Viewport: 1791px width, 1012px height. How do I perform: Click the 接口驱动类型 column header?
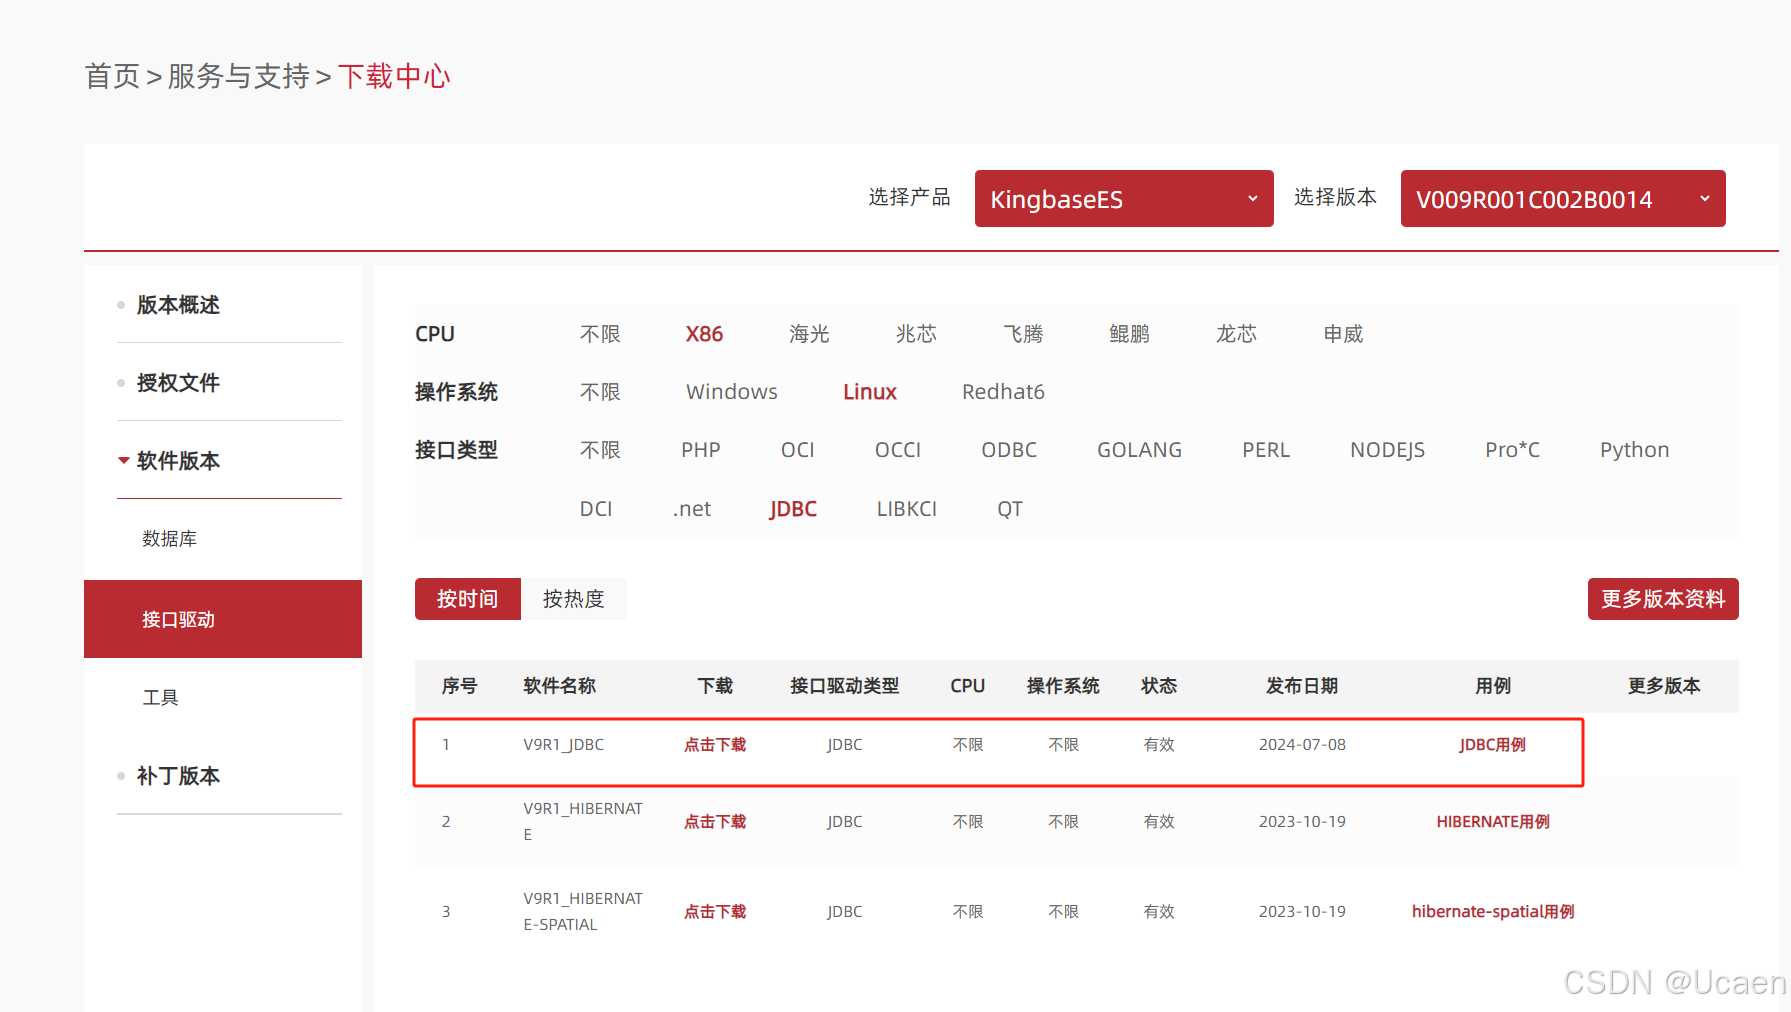pos(844,686)
